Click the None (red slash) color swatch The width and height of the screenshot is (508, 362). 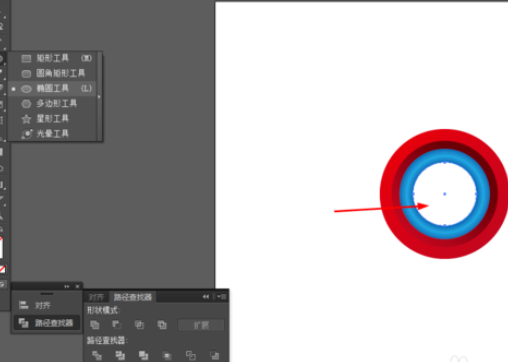click(x=2, y=269)
